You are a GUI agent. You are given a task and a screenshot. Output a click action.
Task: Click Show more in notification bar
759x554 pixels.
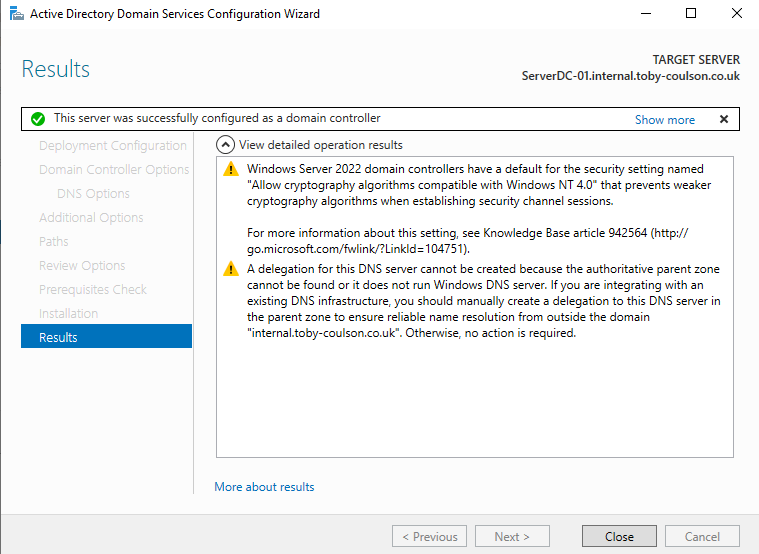tap(664, 119)
